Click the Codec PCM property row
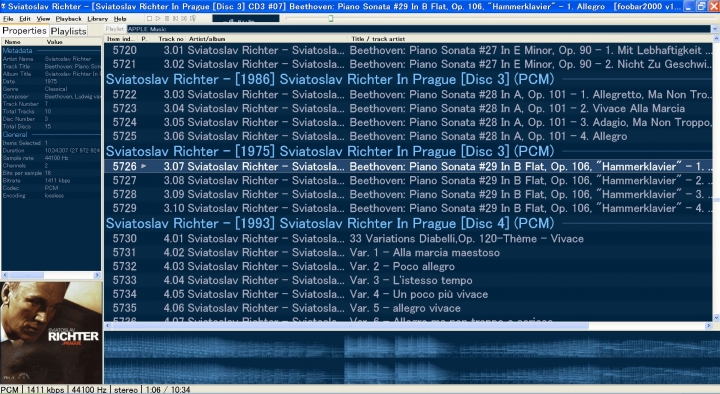The width and height of the screenshot is (720, 394). pos(51,188)
